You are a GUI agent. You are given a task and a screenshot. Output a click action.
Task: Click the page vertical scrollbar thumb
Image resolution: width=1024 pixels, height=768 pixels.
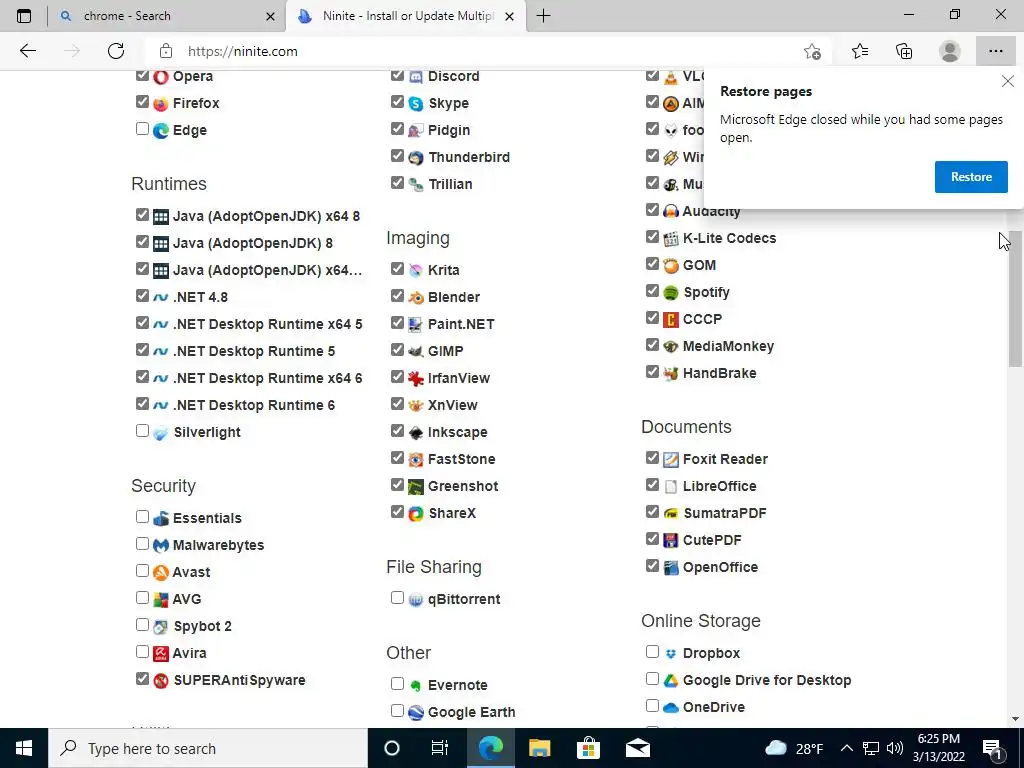pos(1015,299)
